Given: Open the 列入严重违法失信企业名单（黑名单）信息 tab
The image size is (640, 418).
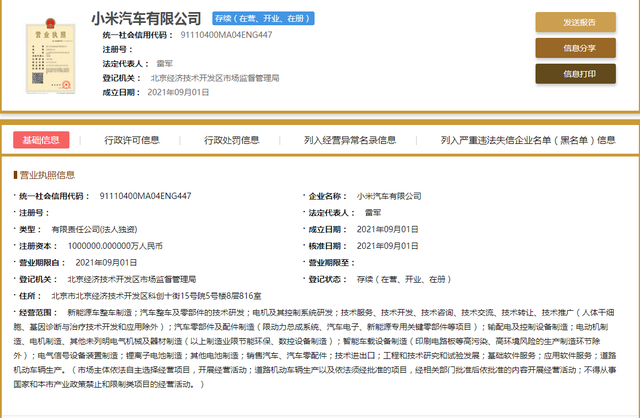Looking at the screenshot, I should (528, 140).
